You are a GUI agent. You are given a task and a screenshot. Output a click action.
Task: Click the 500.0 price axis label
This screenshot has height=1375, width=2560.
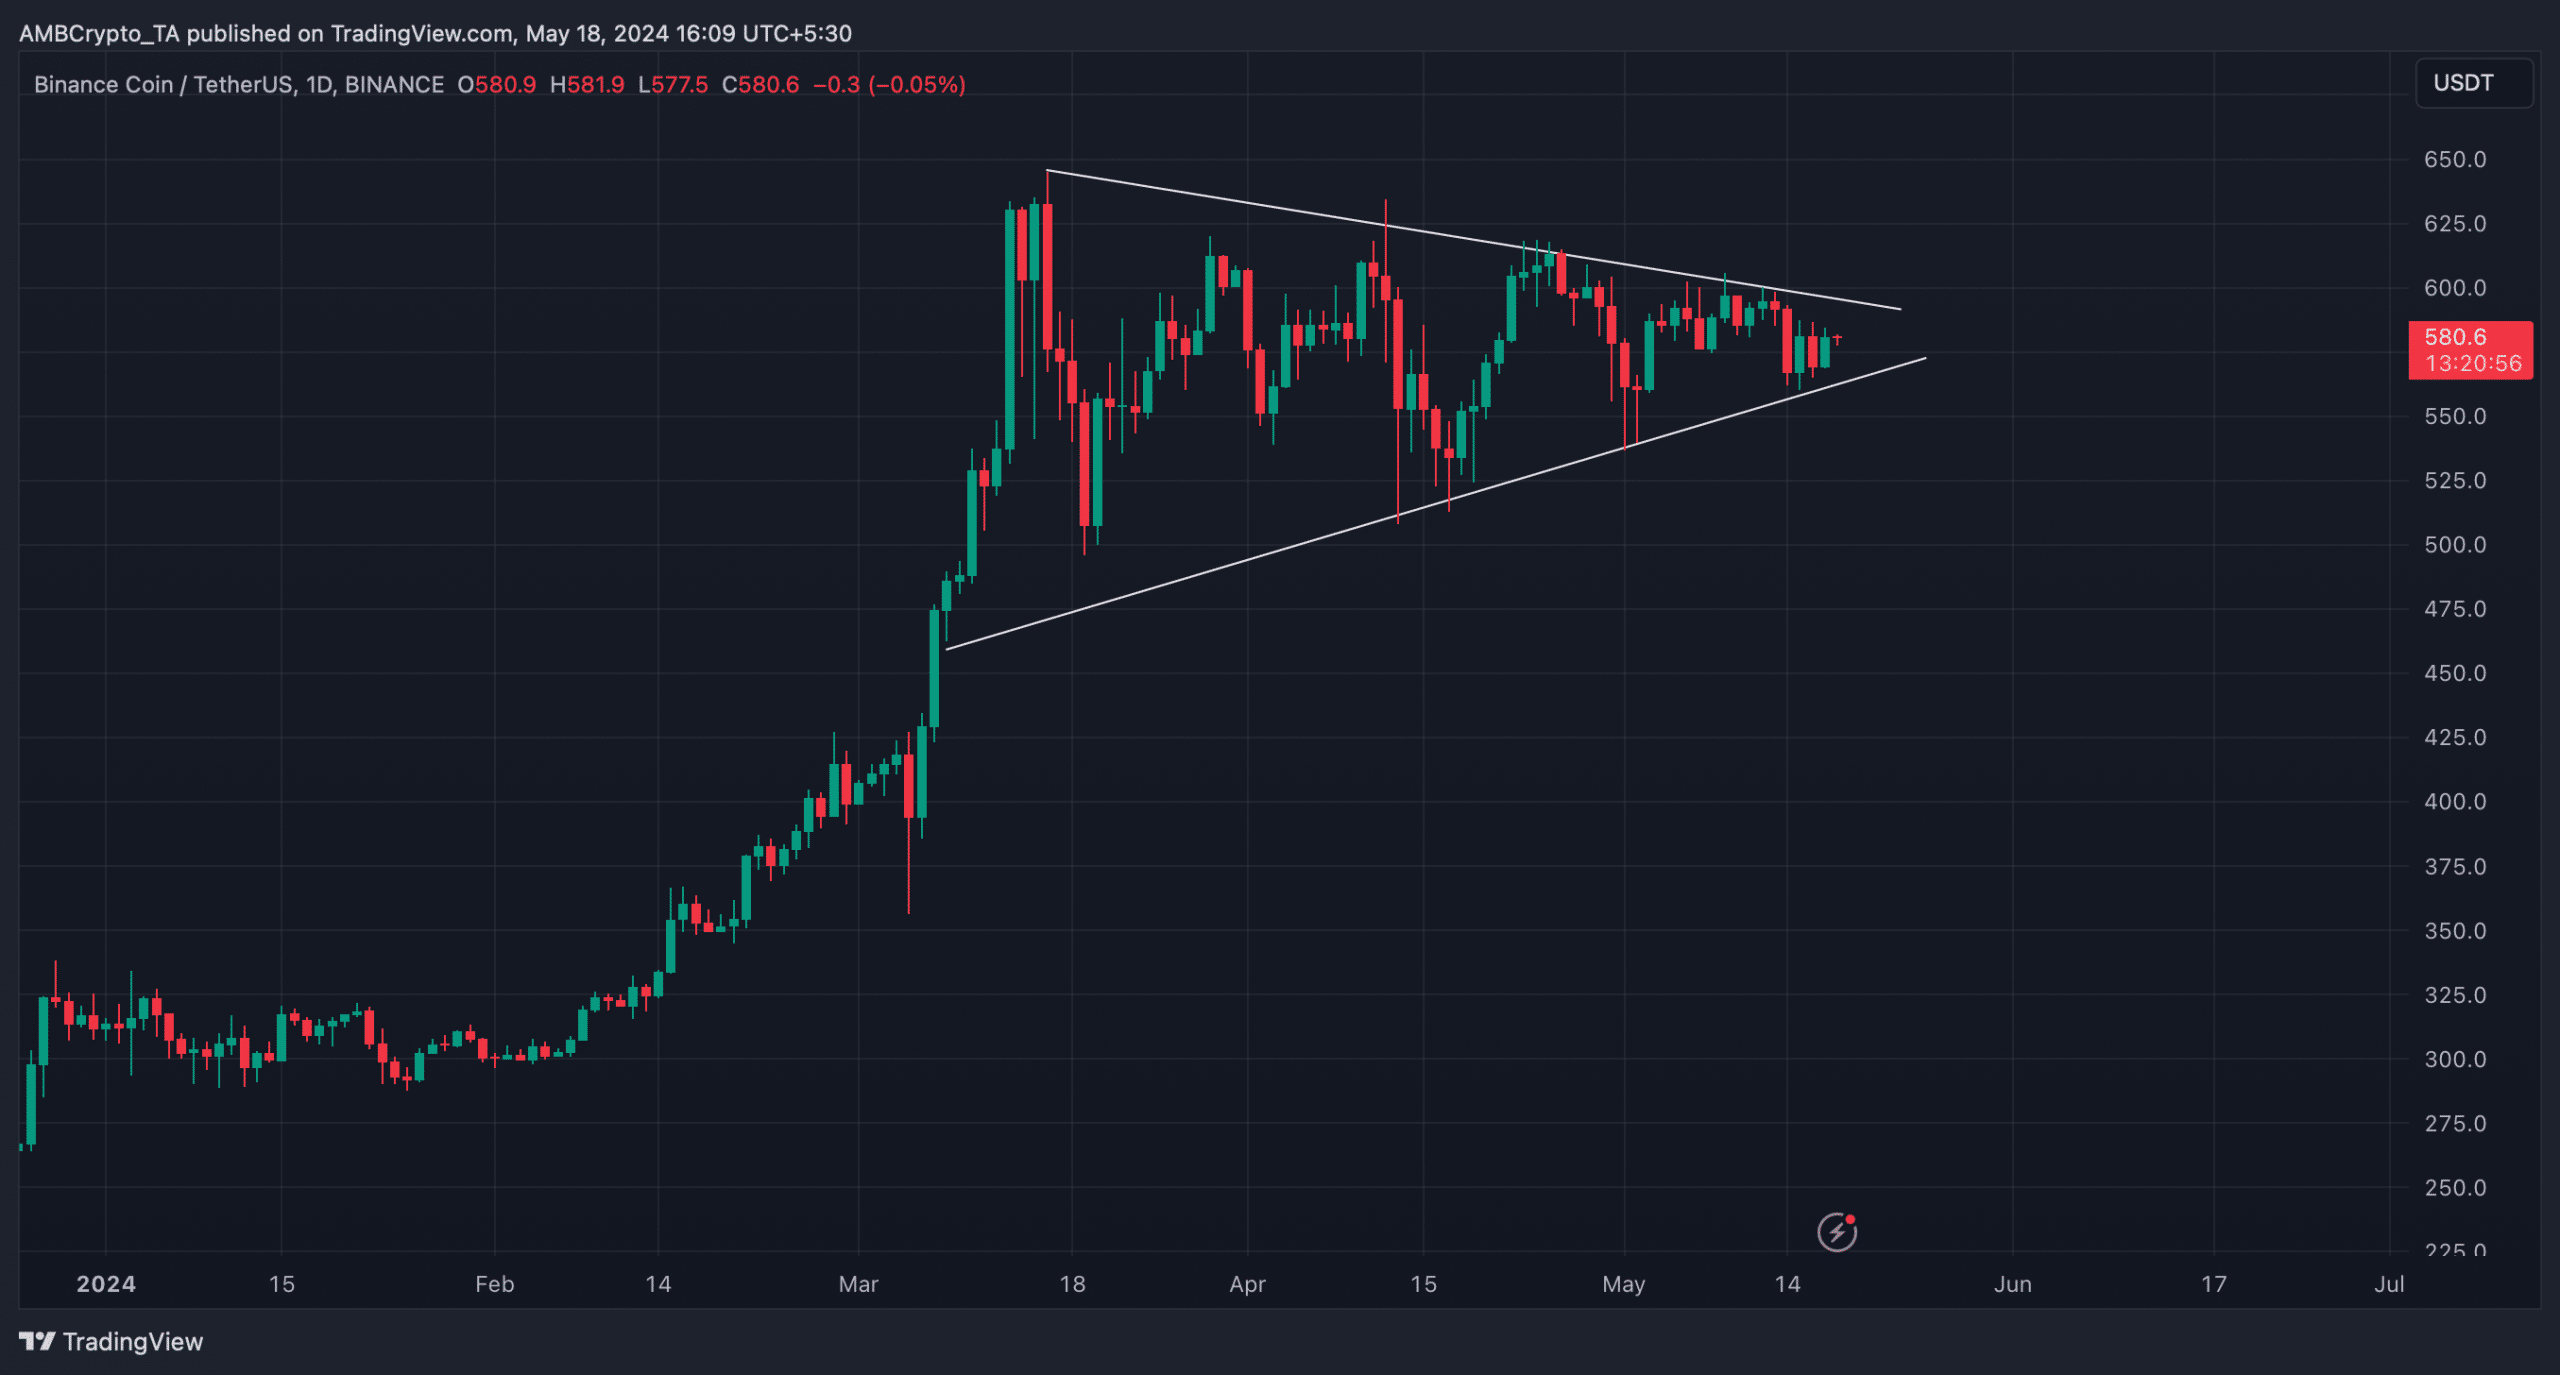(x=2454, y=544)
